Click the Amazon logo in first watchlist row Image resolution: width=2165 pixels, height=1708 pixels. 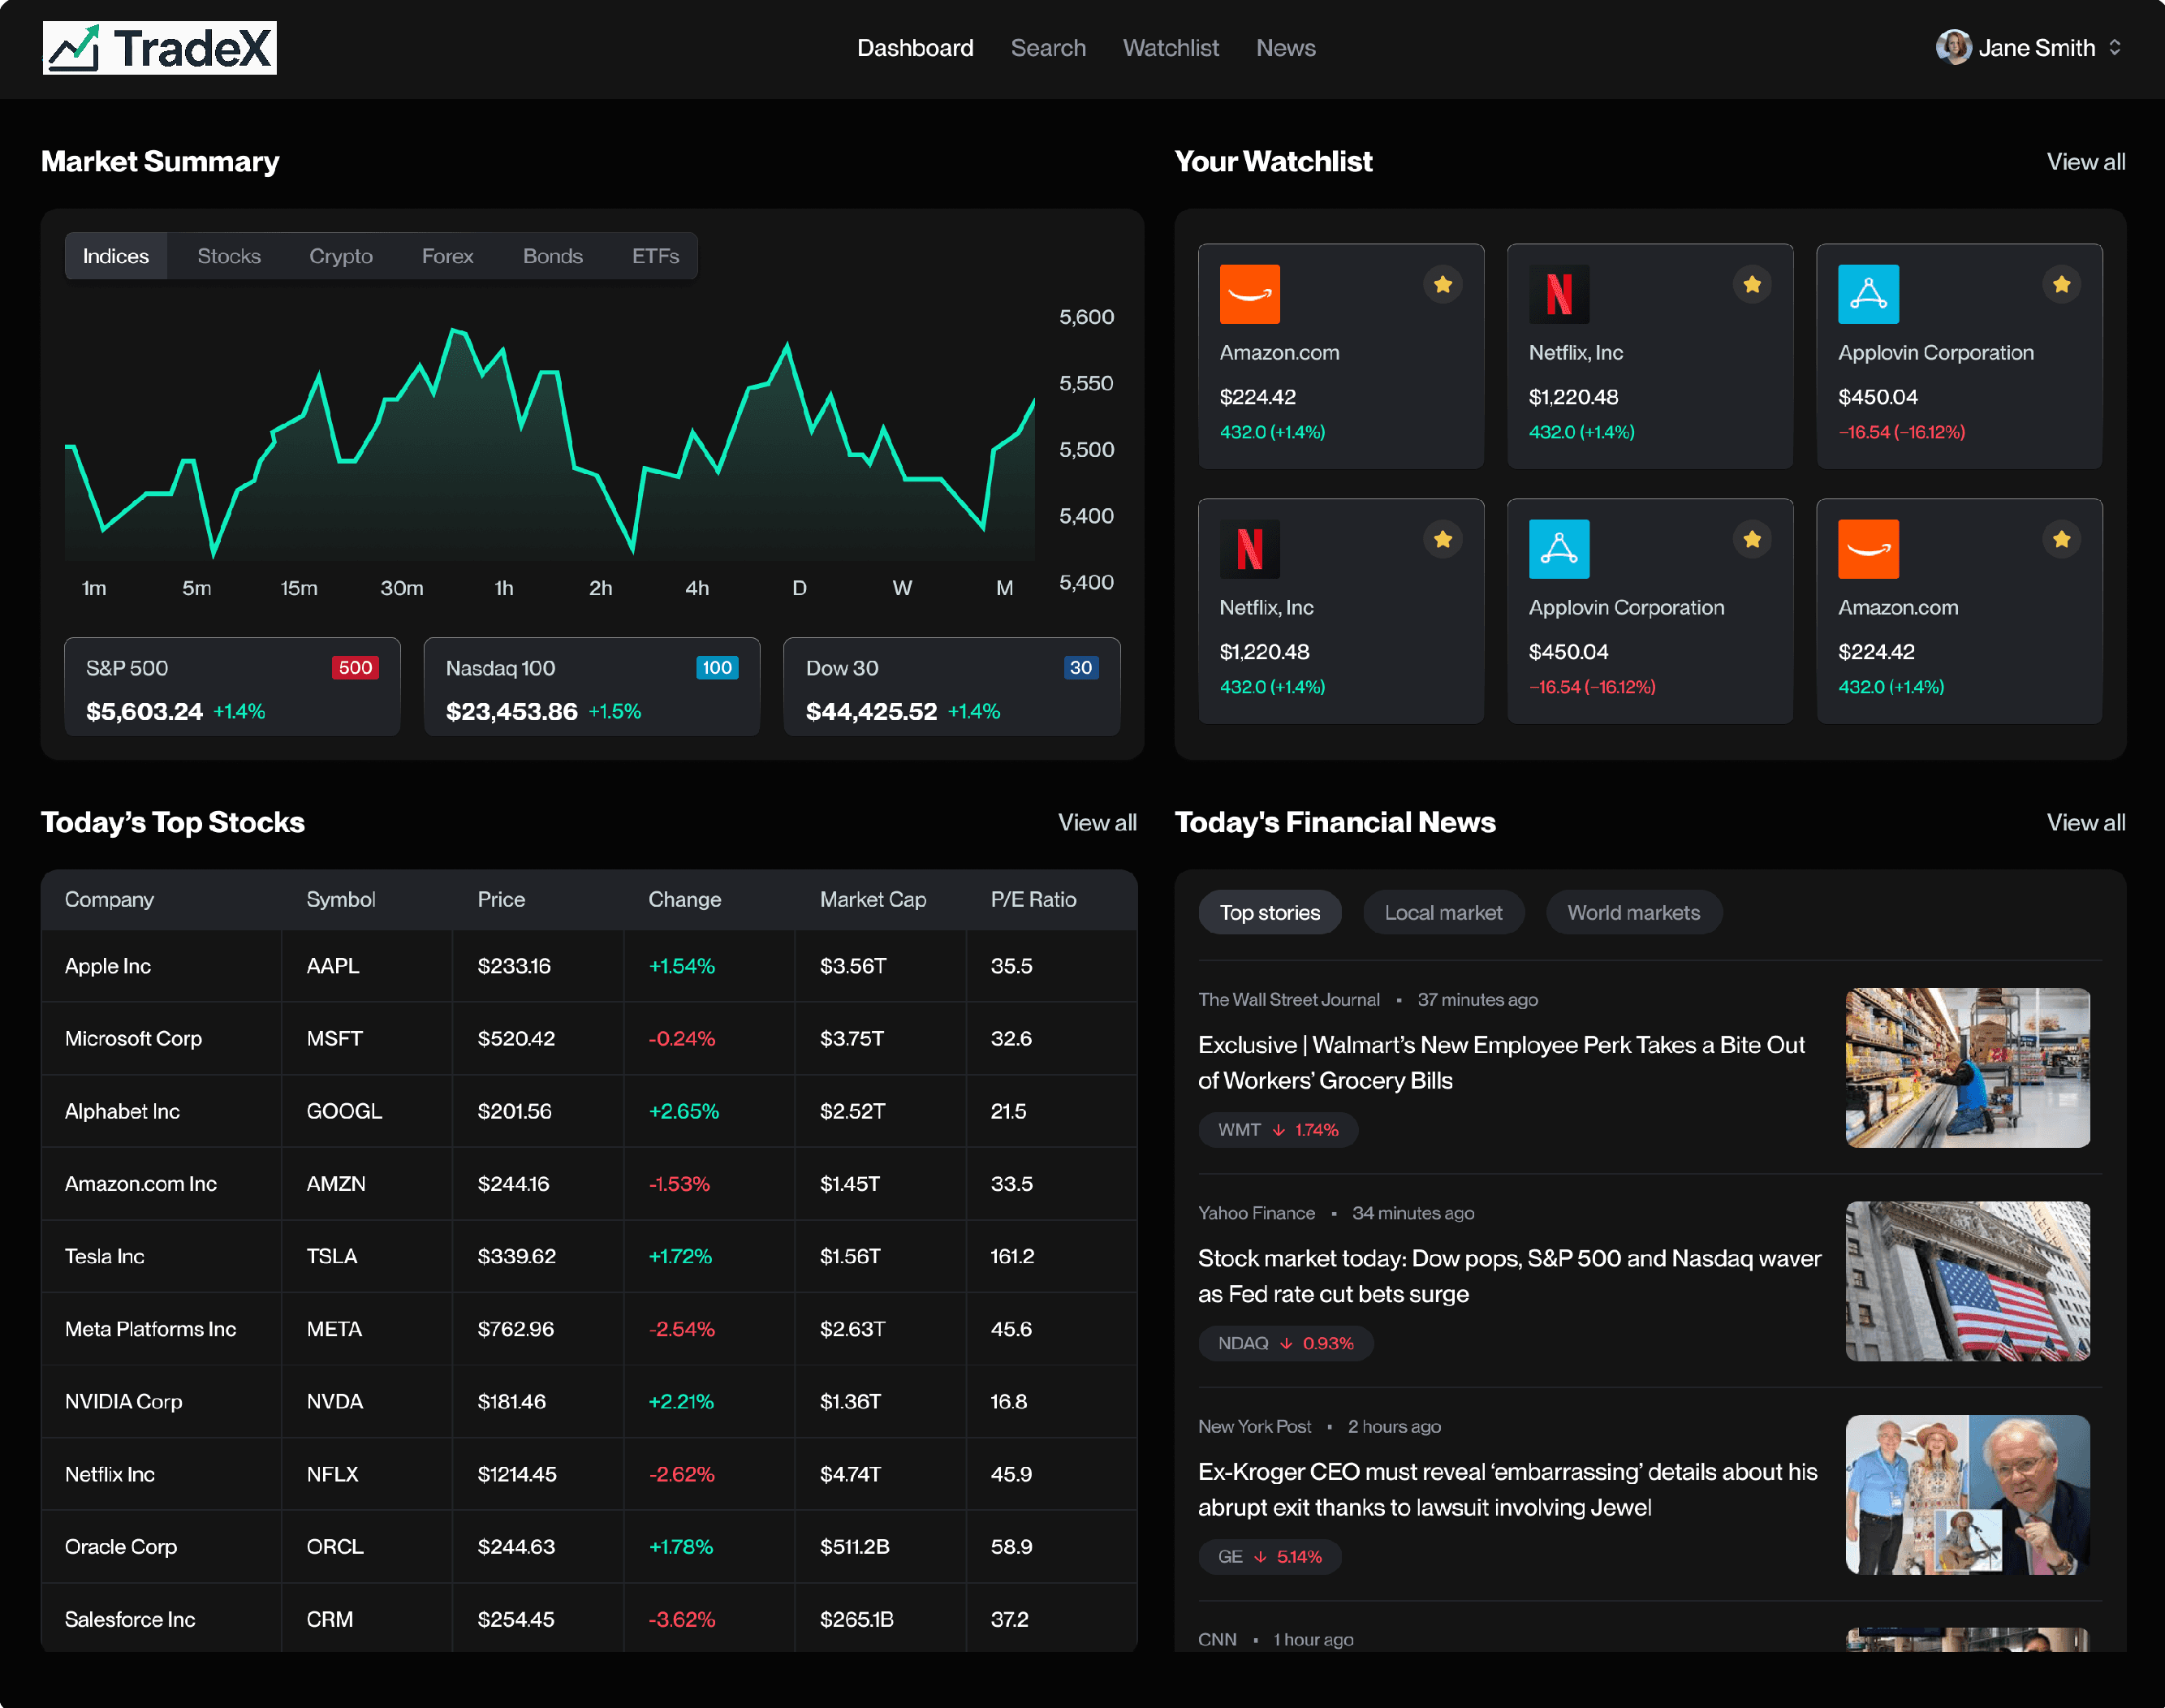pos(1249,294)
